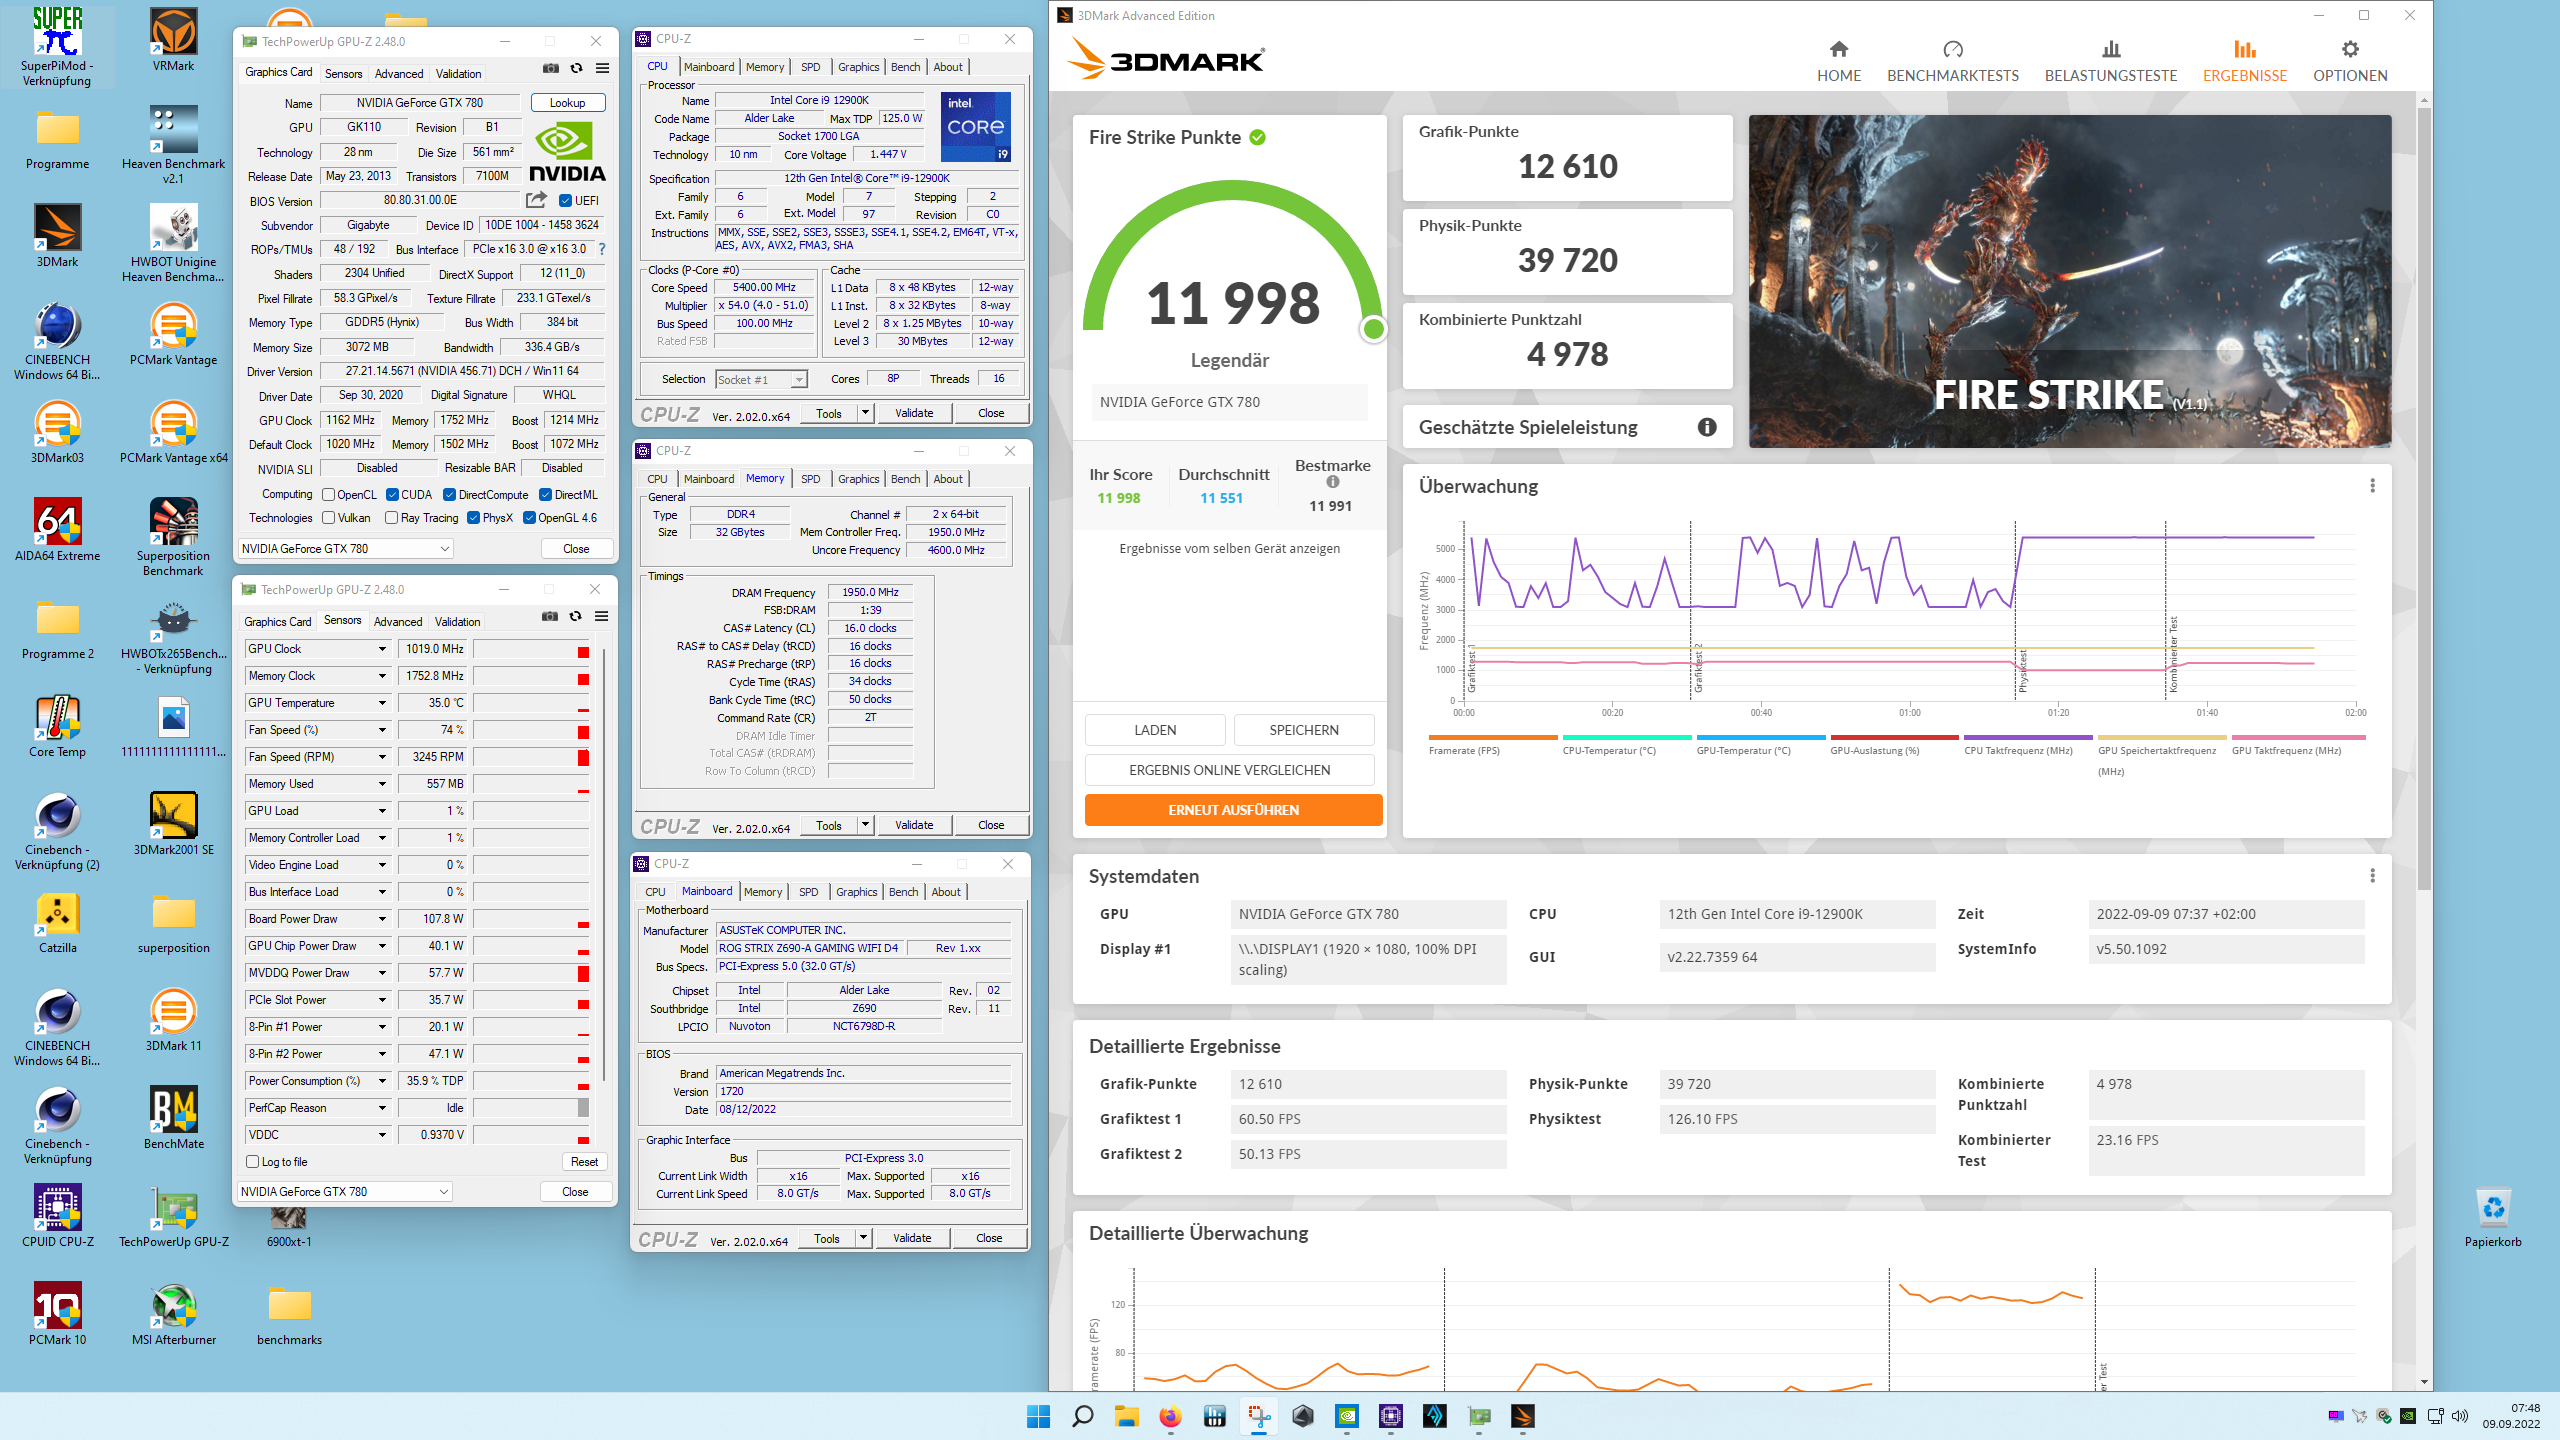Image resolution: width=2560 pixels, height=1440 pixels.
Task: Click SPEICHERN button in 3DMark
Action: coord(1303,730)
